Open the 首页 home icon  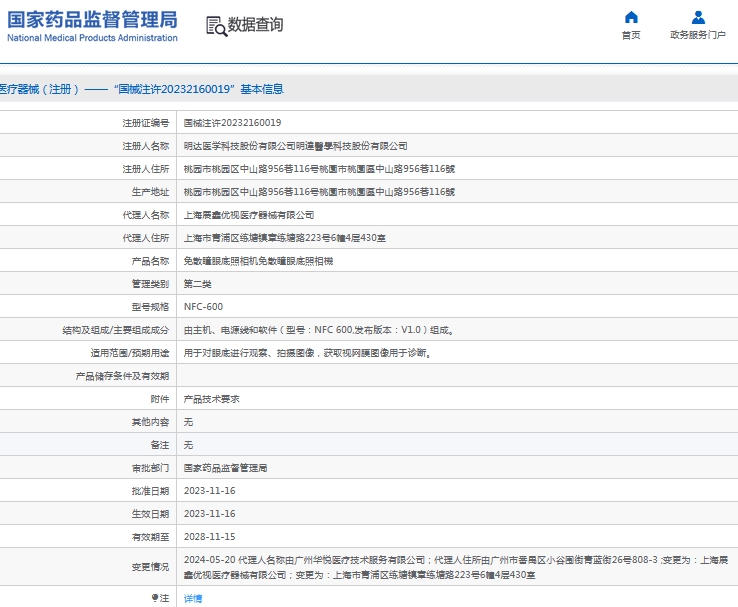point(631,17)
